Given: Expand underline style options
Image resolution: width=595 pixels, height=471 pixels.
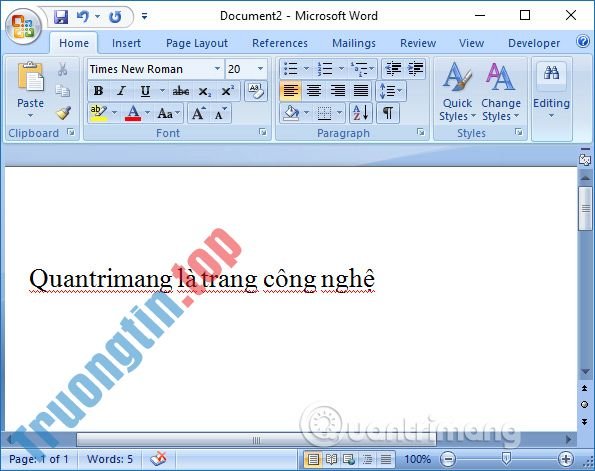Looking at the screenshot, I should pyautogui.click(x=162, y=91).
